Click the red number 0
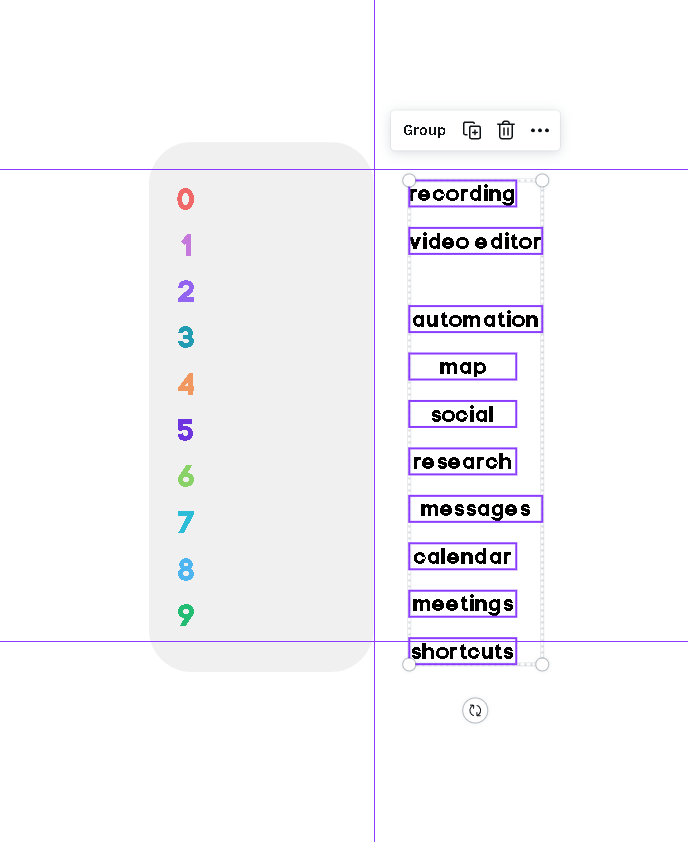 point(186,199)
